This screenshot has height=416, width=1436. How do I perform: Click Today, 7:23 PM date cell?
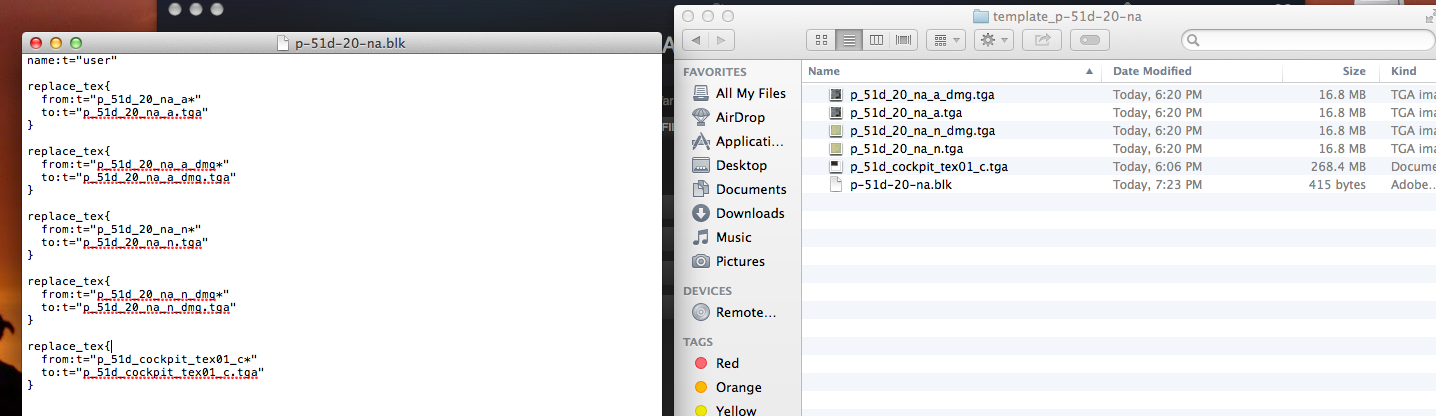(x=1158, y=184)
